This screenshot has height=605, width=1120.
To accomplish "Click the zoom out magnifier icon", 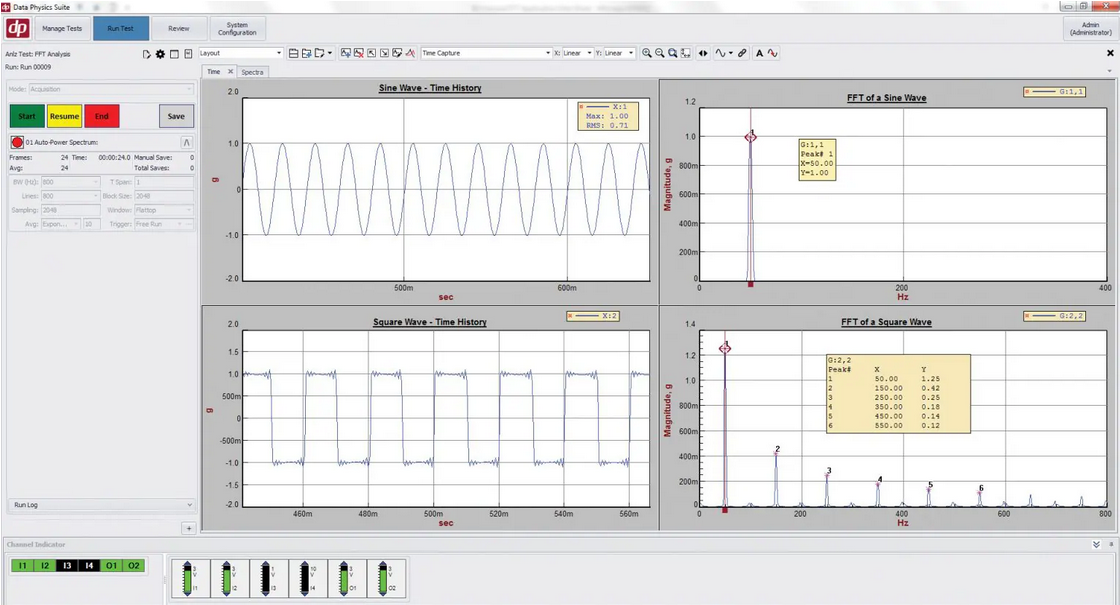I will pyautogui.click(x=660, y=53).
